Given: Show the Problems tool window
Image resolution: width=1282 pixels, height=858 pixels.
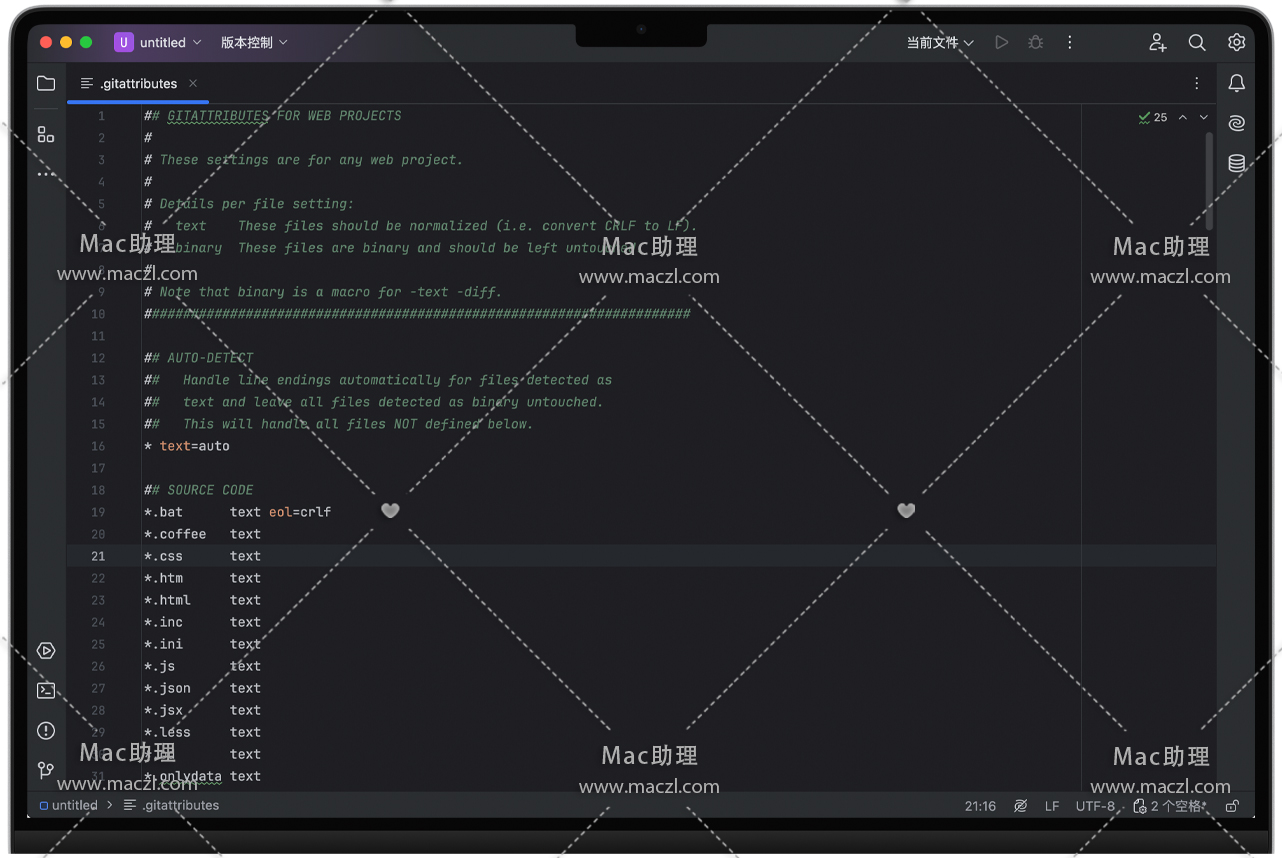Looking at the screenshot, I should [x=46, y=731].
